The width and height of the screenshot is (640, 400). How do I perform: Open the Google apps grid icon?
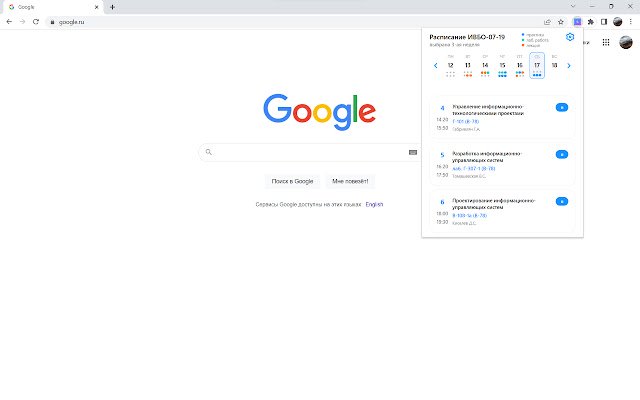606,42
